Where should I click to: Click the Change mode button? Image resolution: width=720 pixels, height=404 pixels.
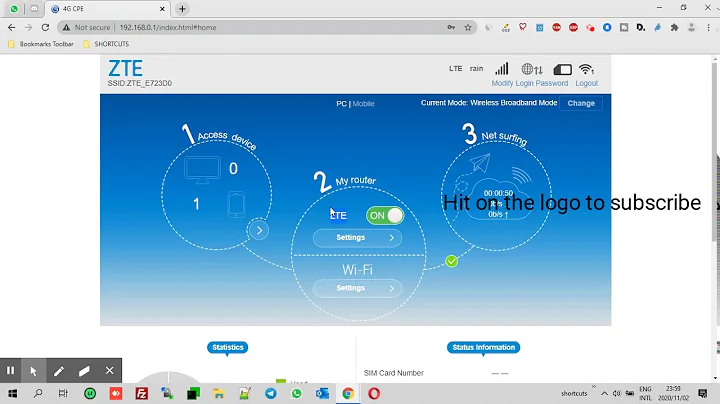(581, 103)
